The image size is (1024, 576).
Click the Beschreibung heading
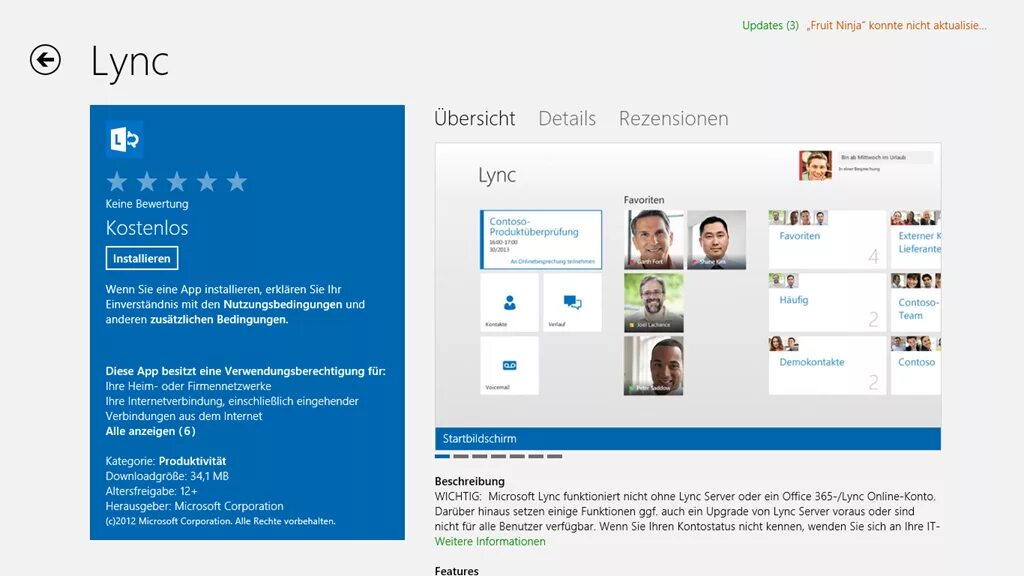pyautogui.click(x=470, y=481)
